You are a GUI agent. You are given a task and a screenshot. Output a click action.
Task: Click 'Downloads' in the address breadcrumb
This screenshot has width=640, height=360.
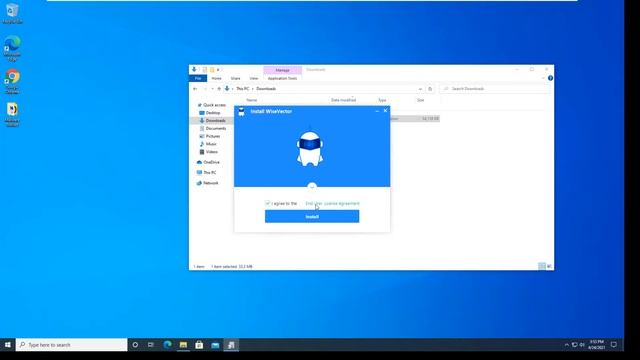(x=266, y=89)
